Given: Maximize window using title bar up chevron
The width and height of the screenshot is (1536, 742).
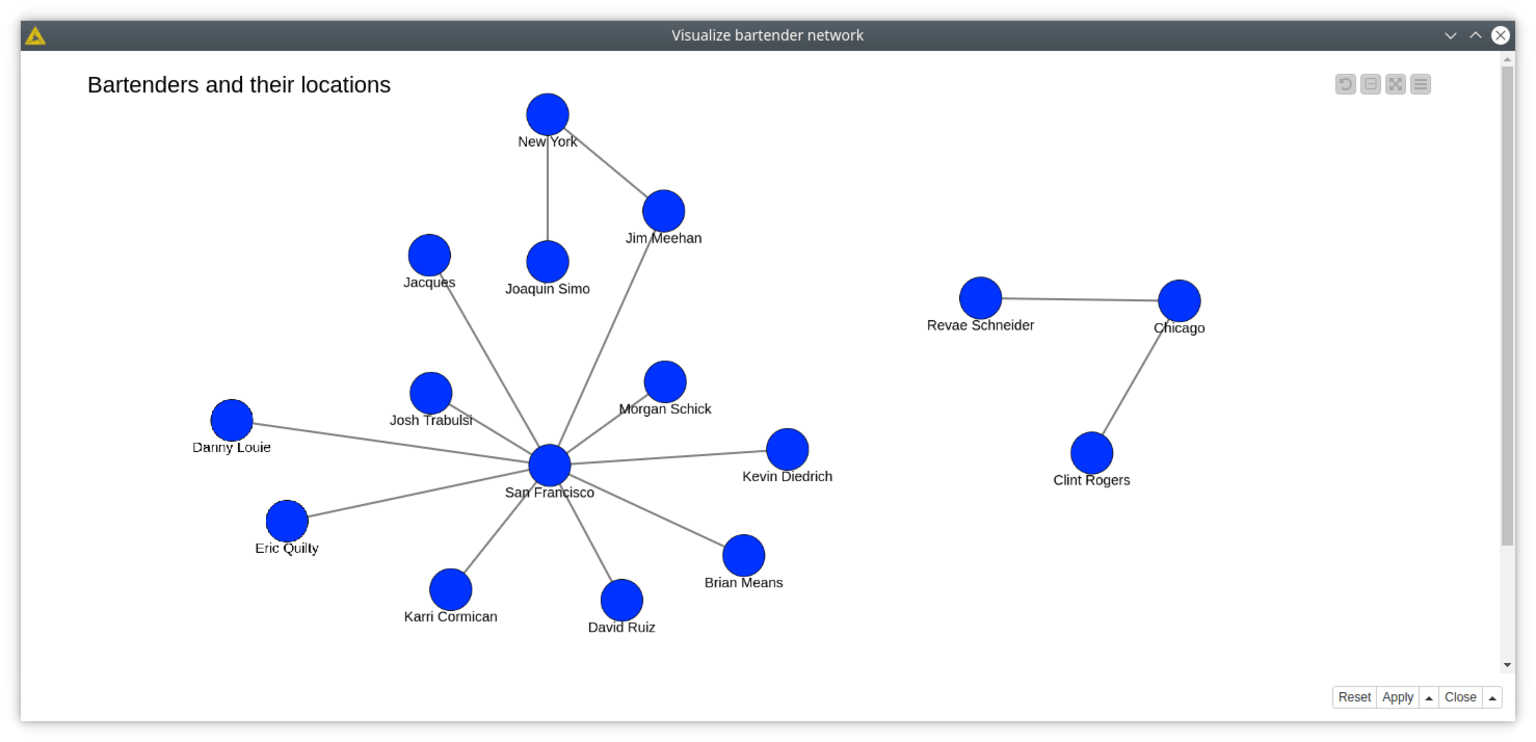Looking at the screenshot, I should (x=1475, y=35).
